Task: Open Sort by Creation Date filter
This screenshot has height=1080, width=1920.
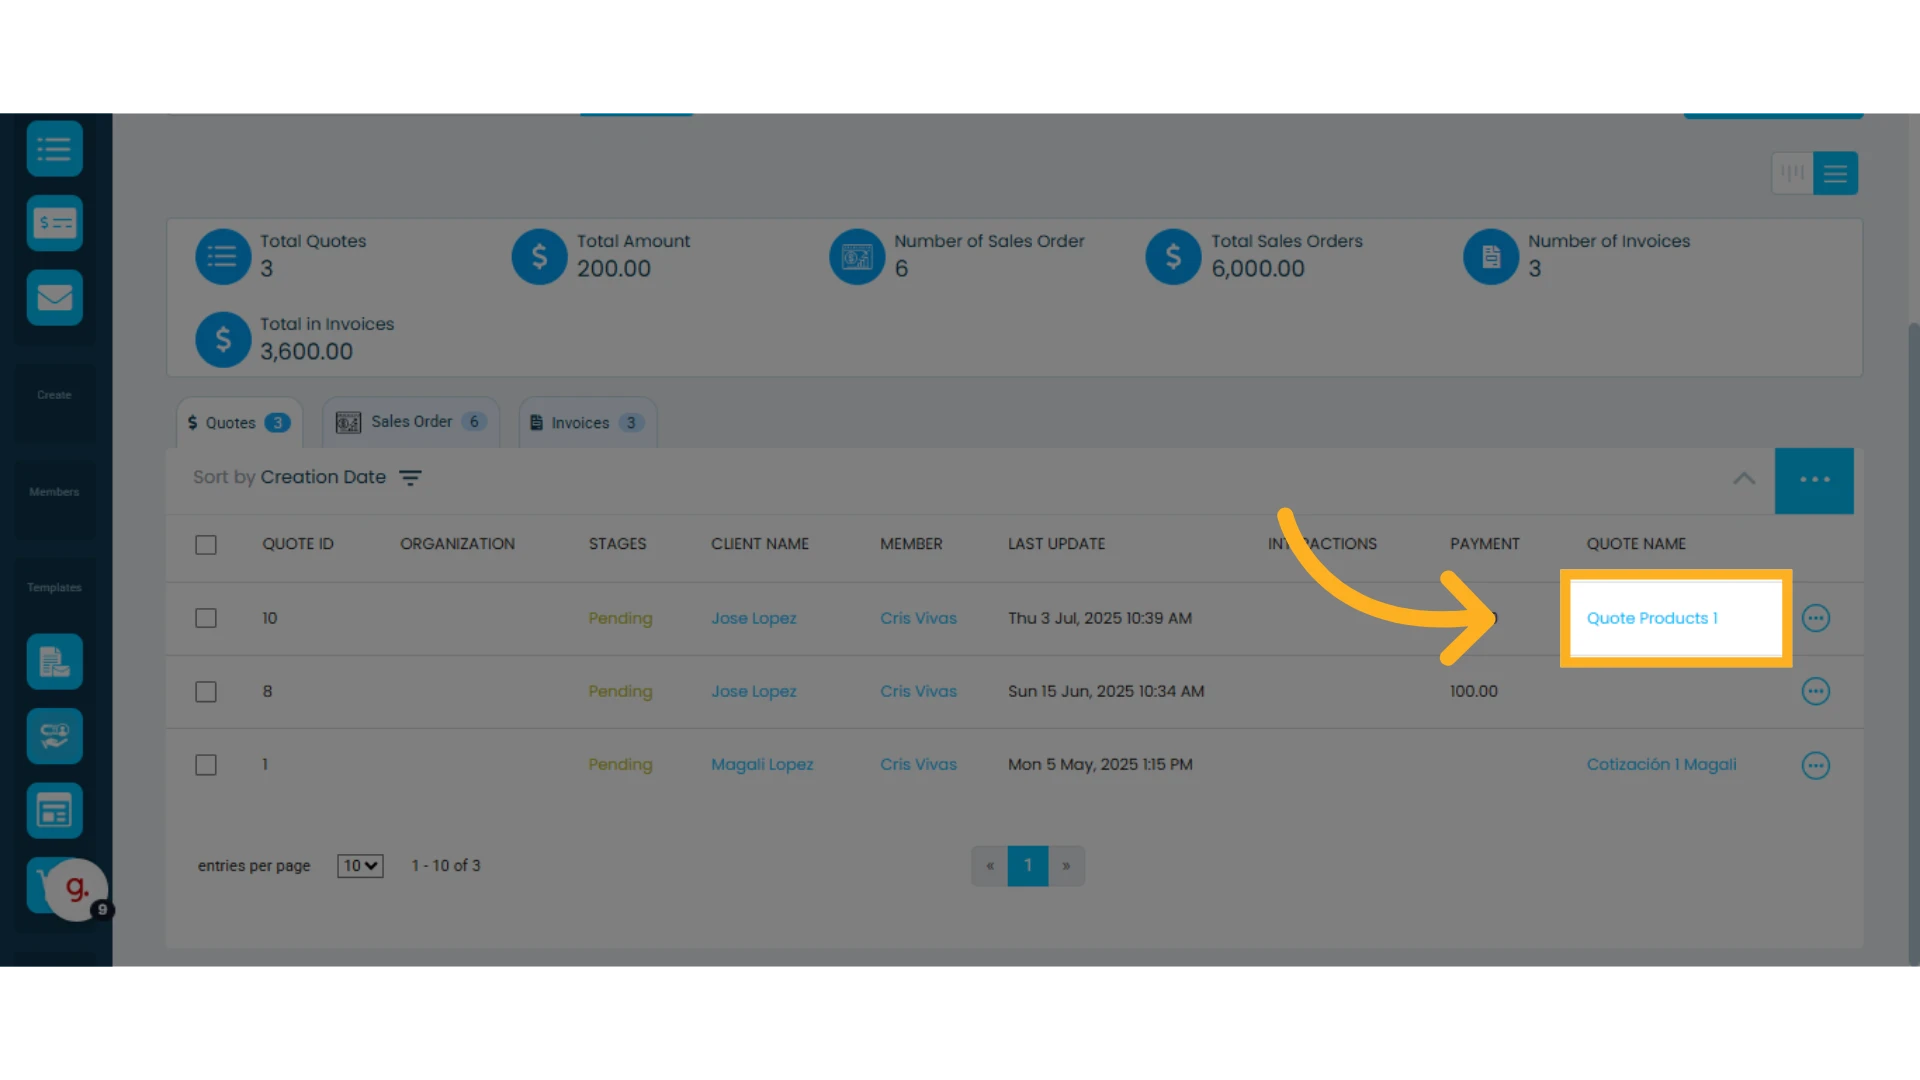Action: pos(307,478)
